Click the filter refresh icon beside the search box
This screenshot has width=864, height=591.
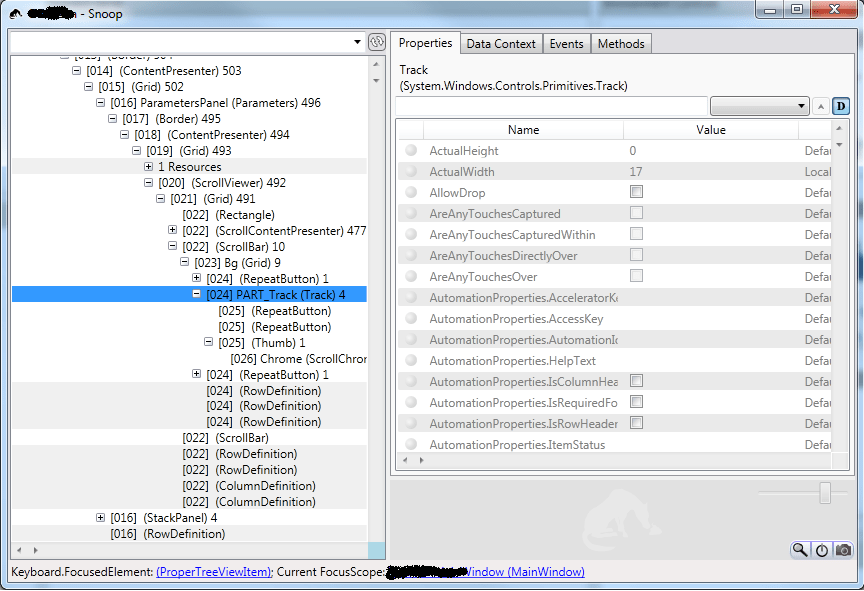coord(376,42)
